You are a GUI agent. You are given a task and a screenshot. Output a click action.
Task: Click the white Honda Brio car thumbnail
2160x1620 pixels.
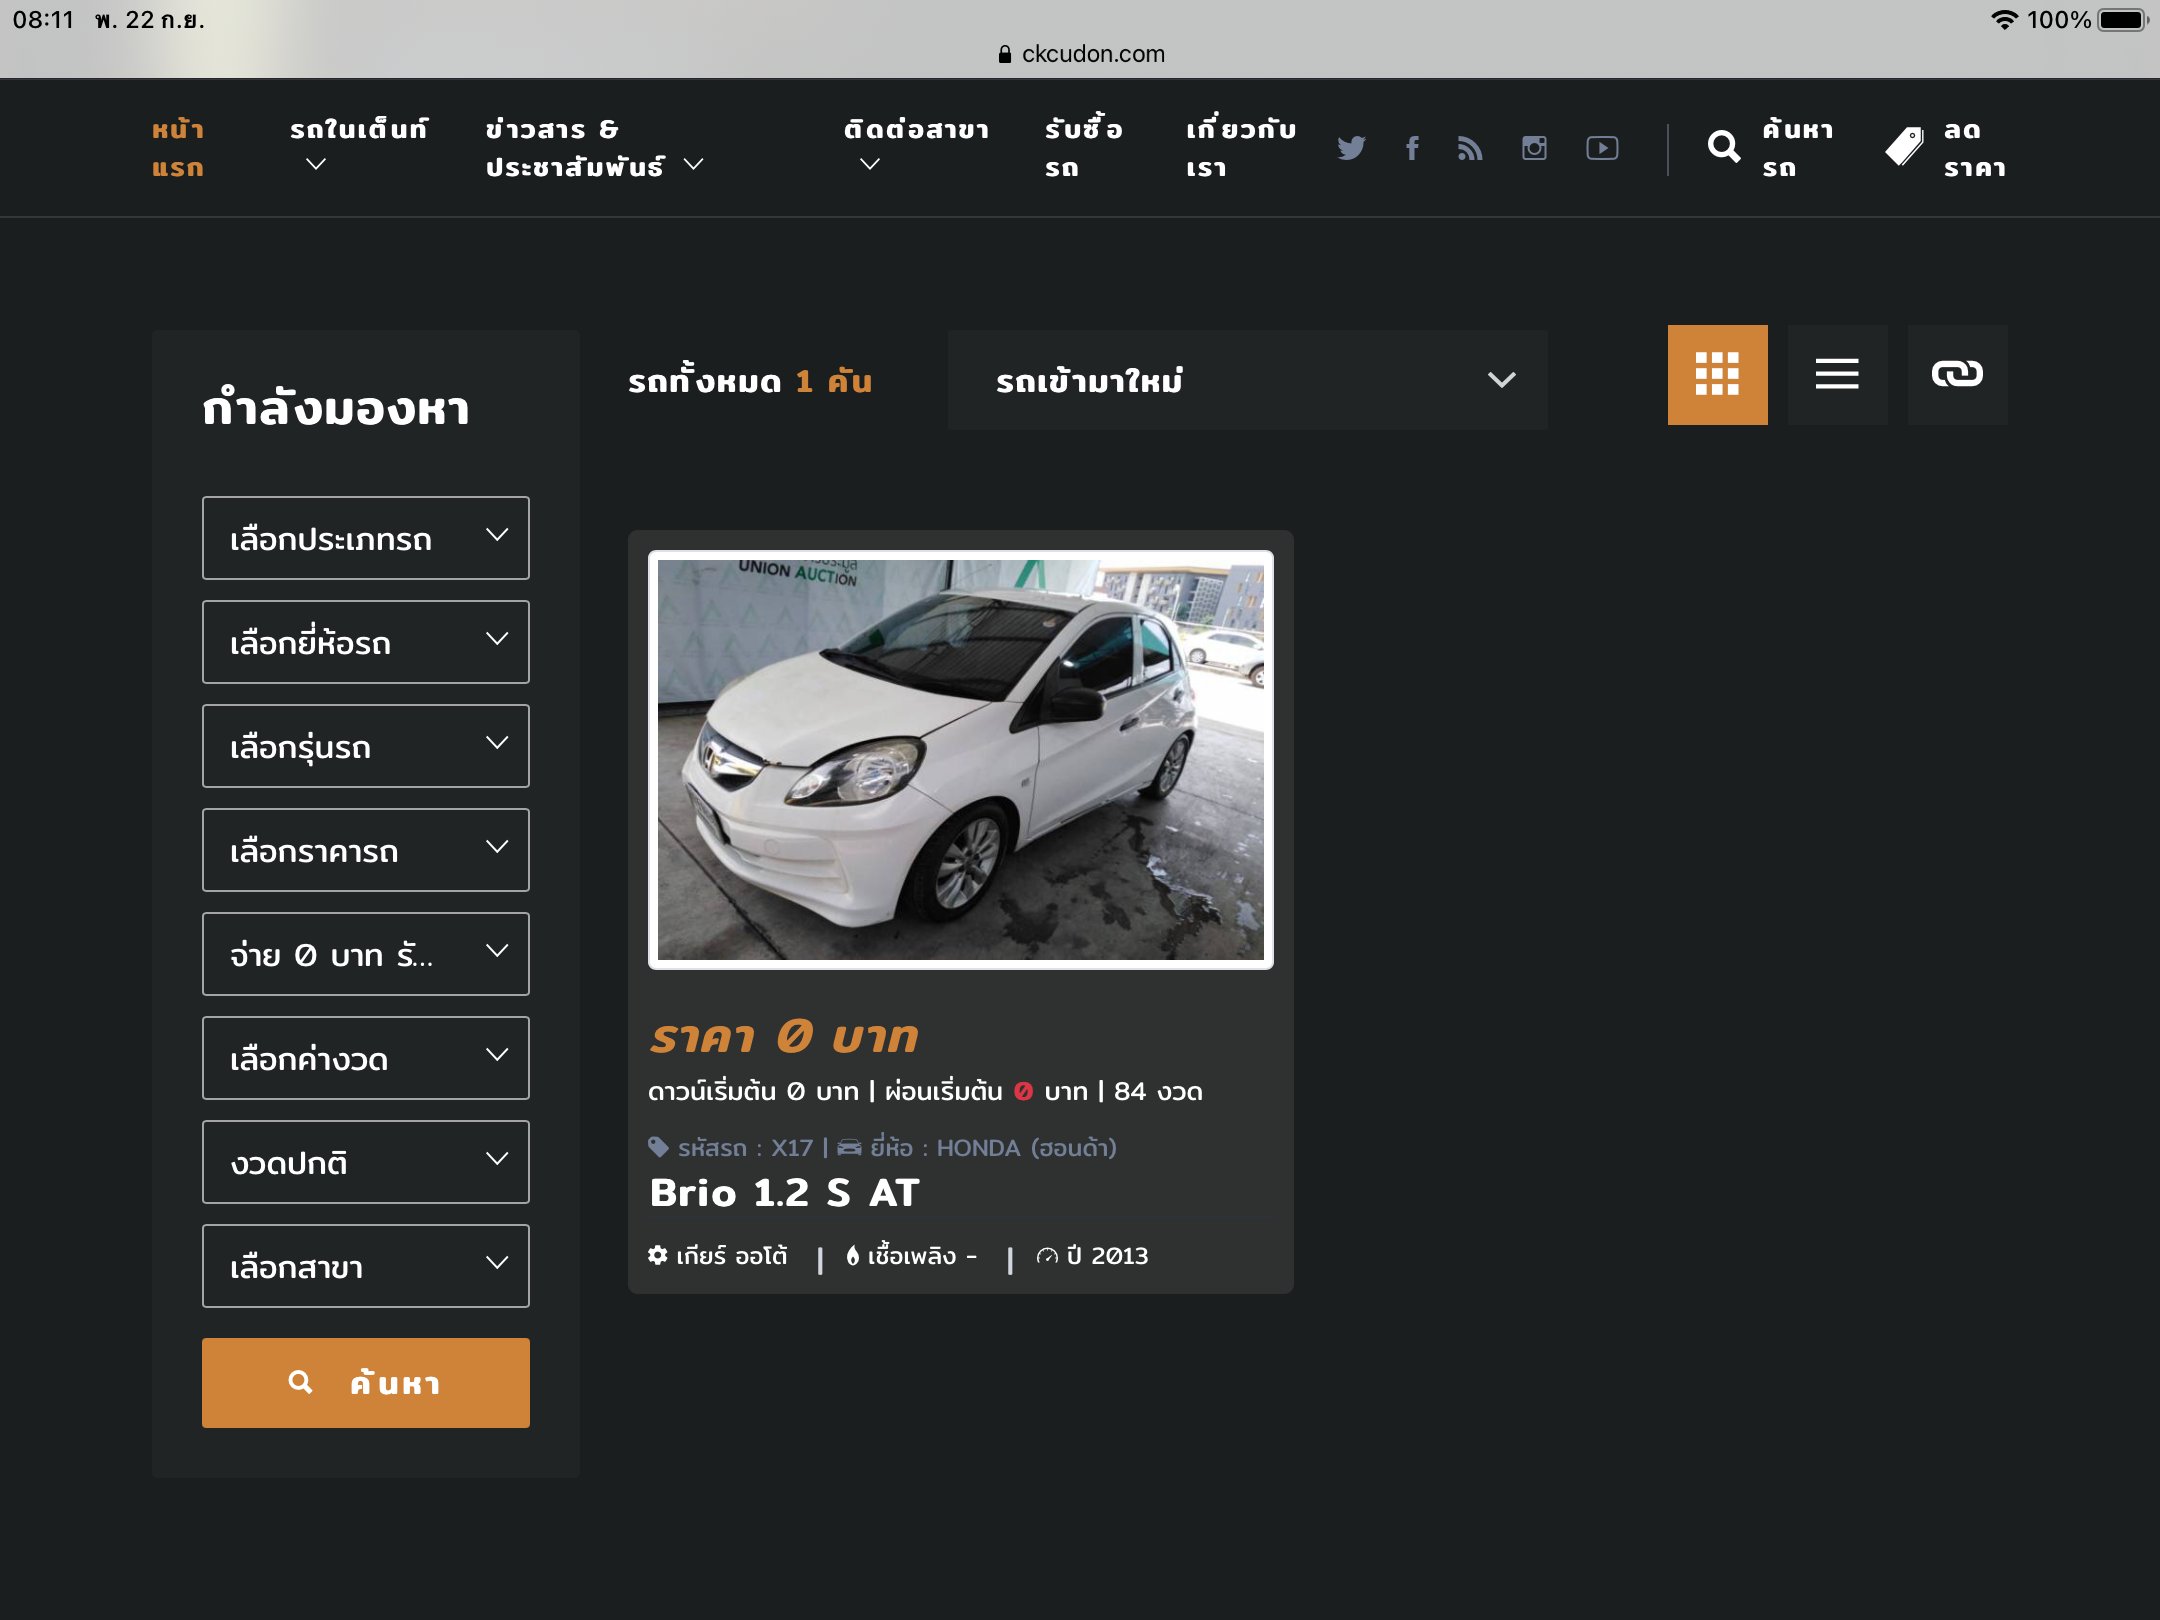pyautogui.click(x=960, y=760)
